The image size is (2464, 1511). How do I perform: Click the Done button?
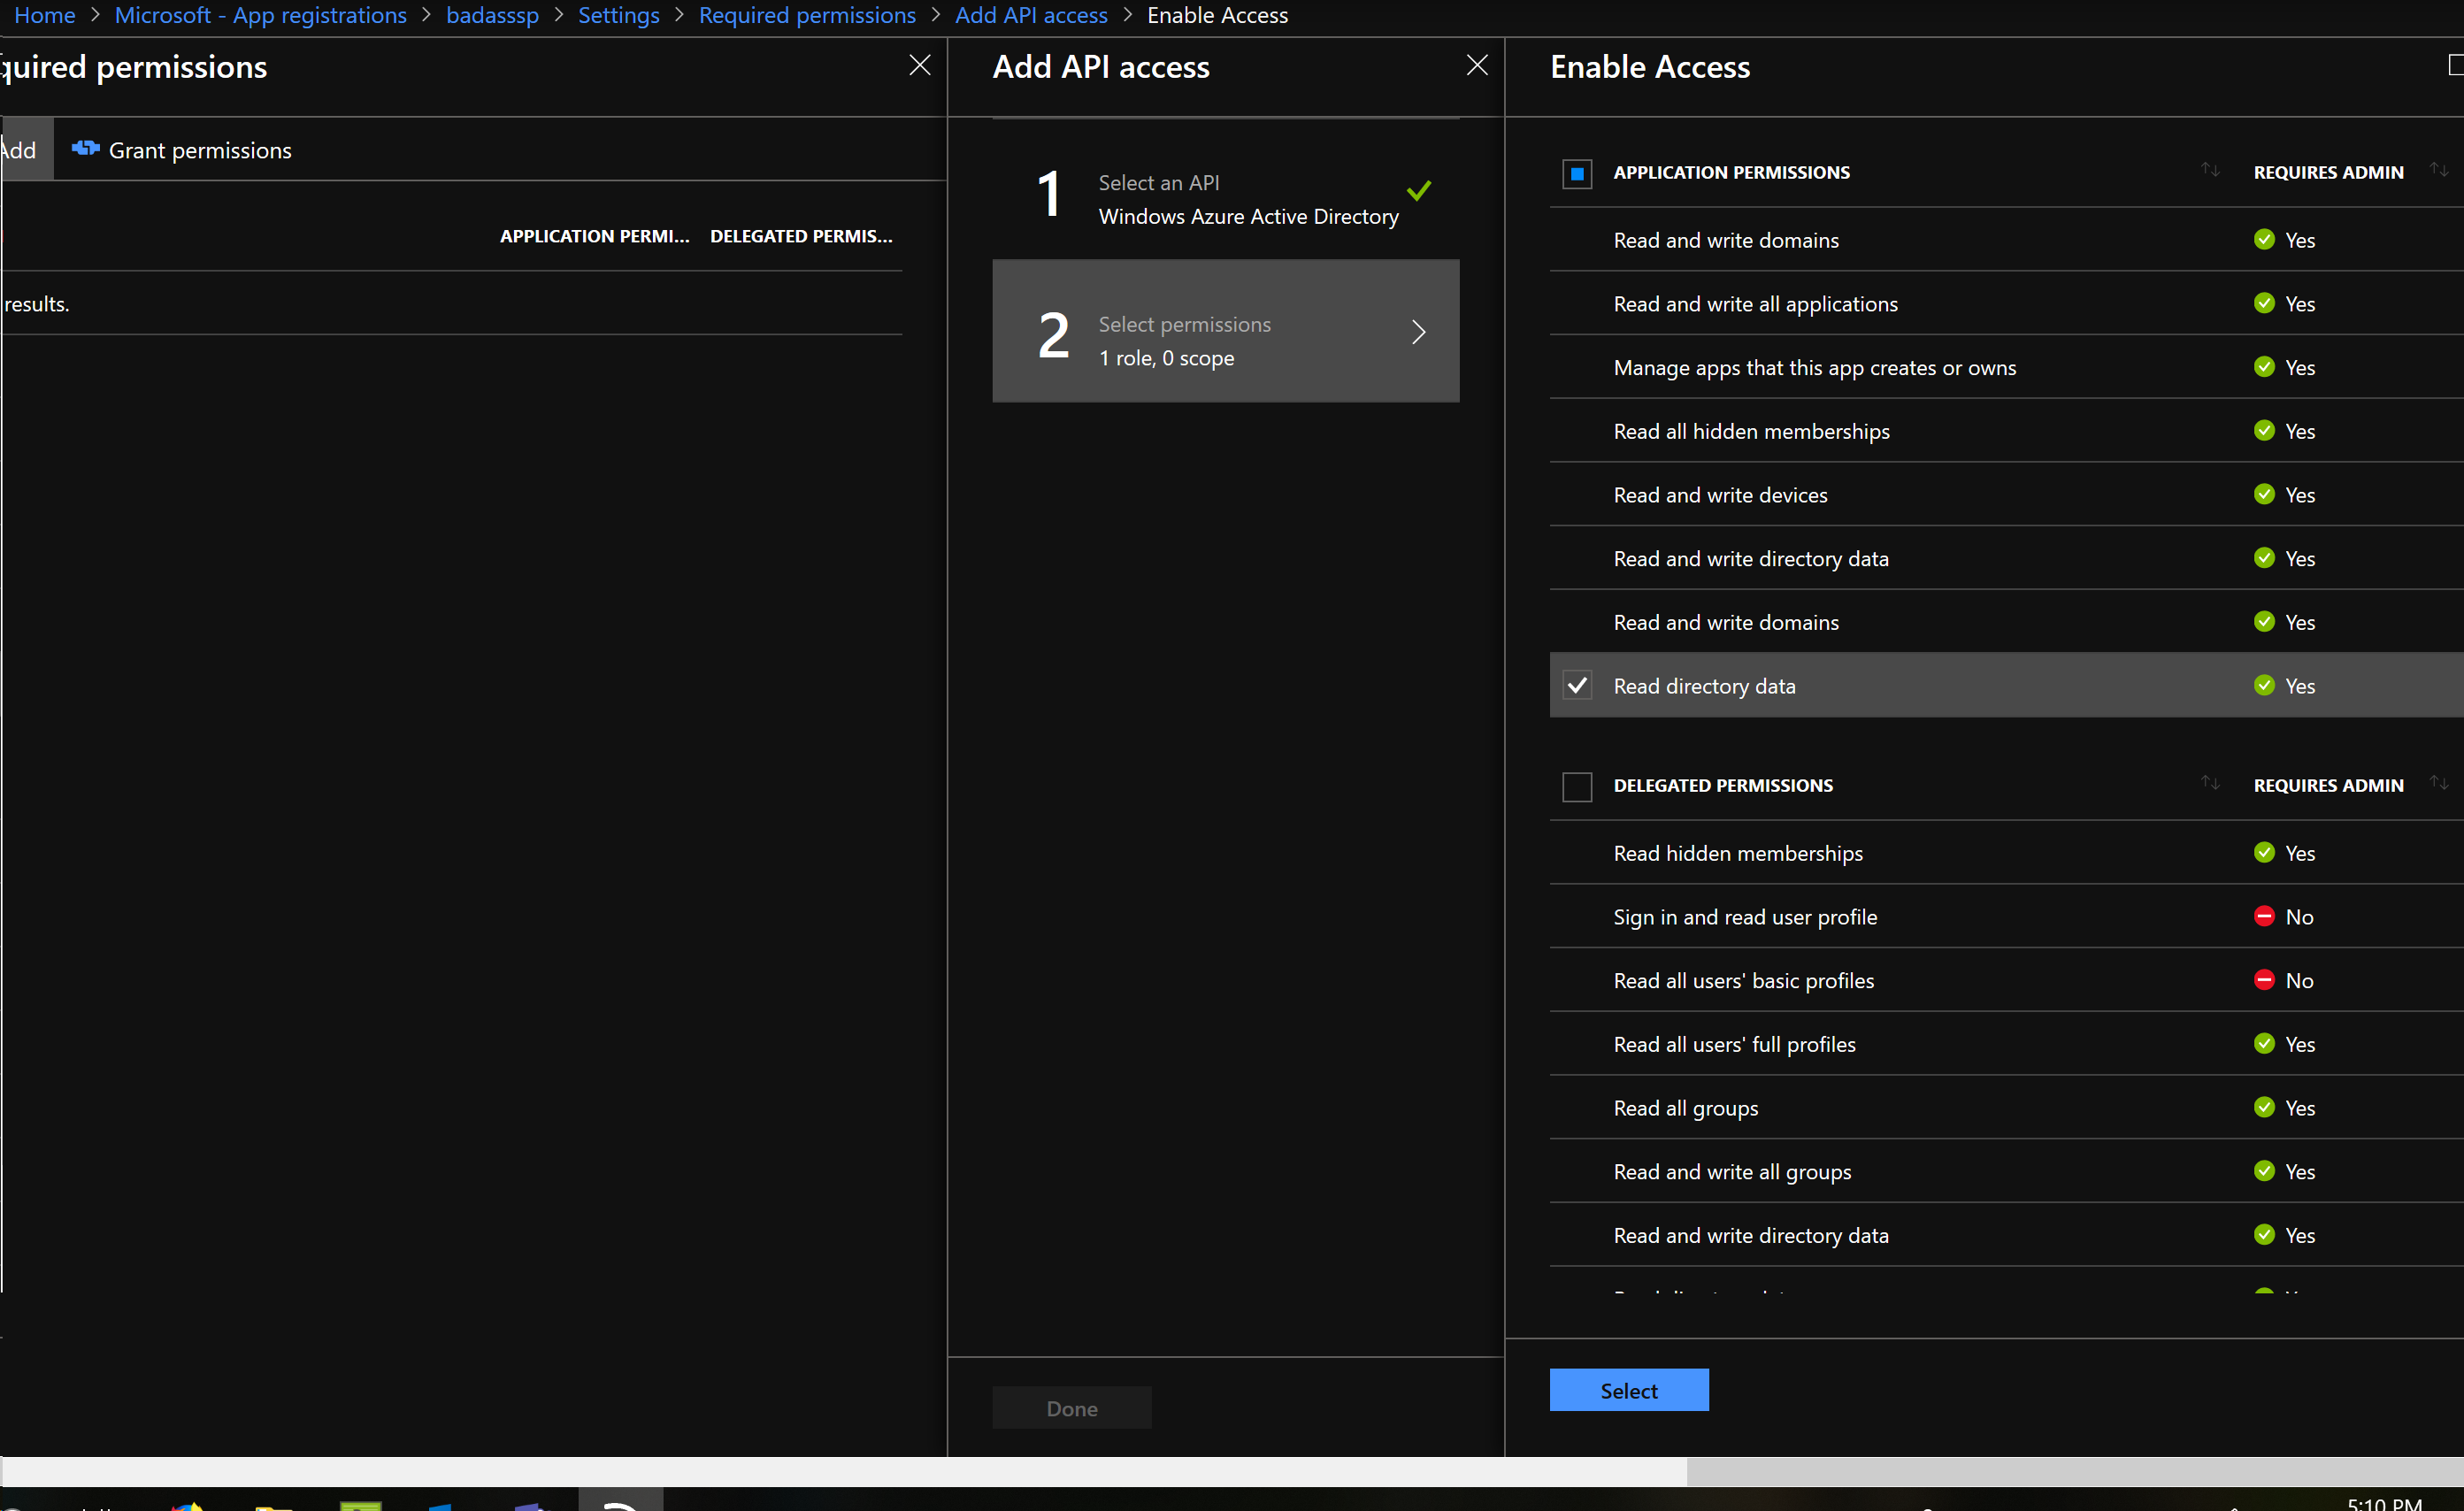coord(1071,1407)
